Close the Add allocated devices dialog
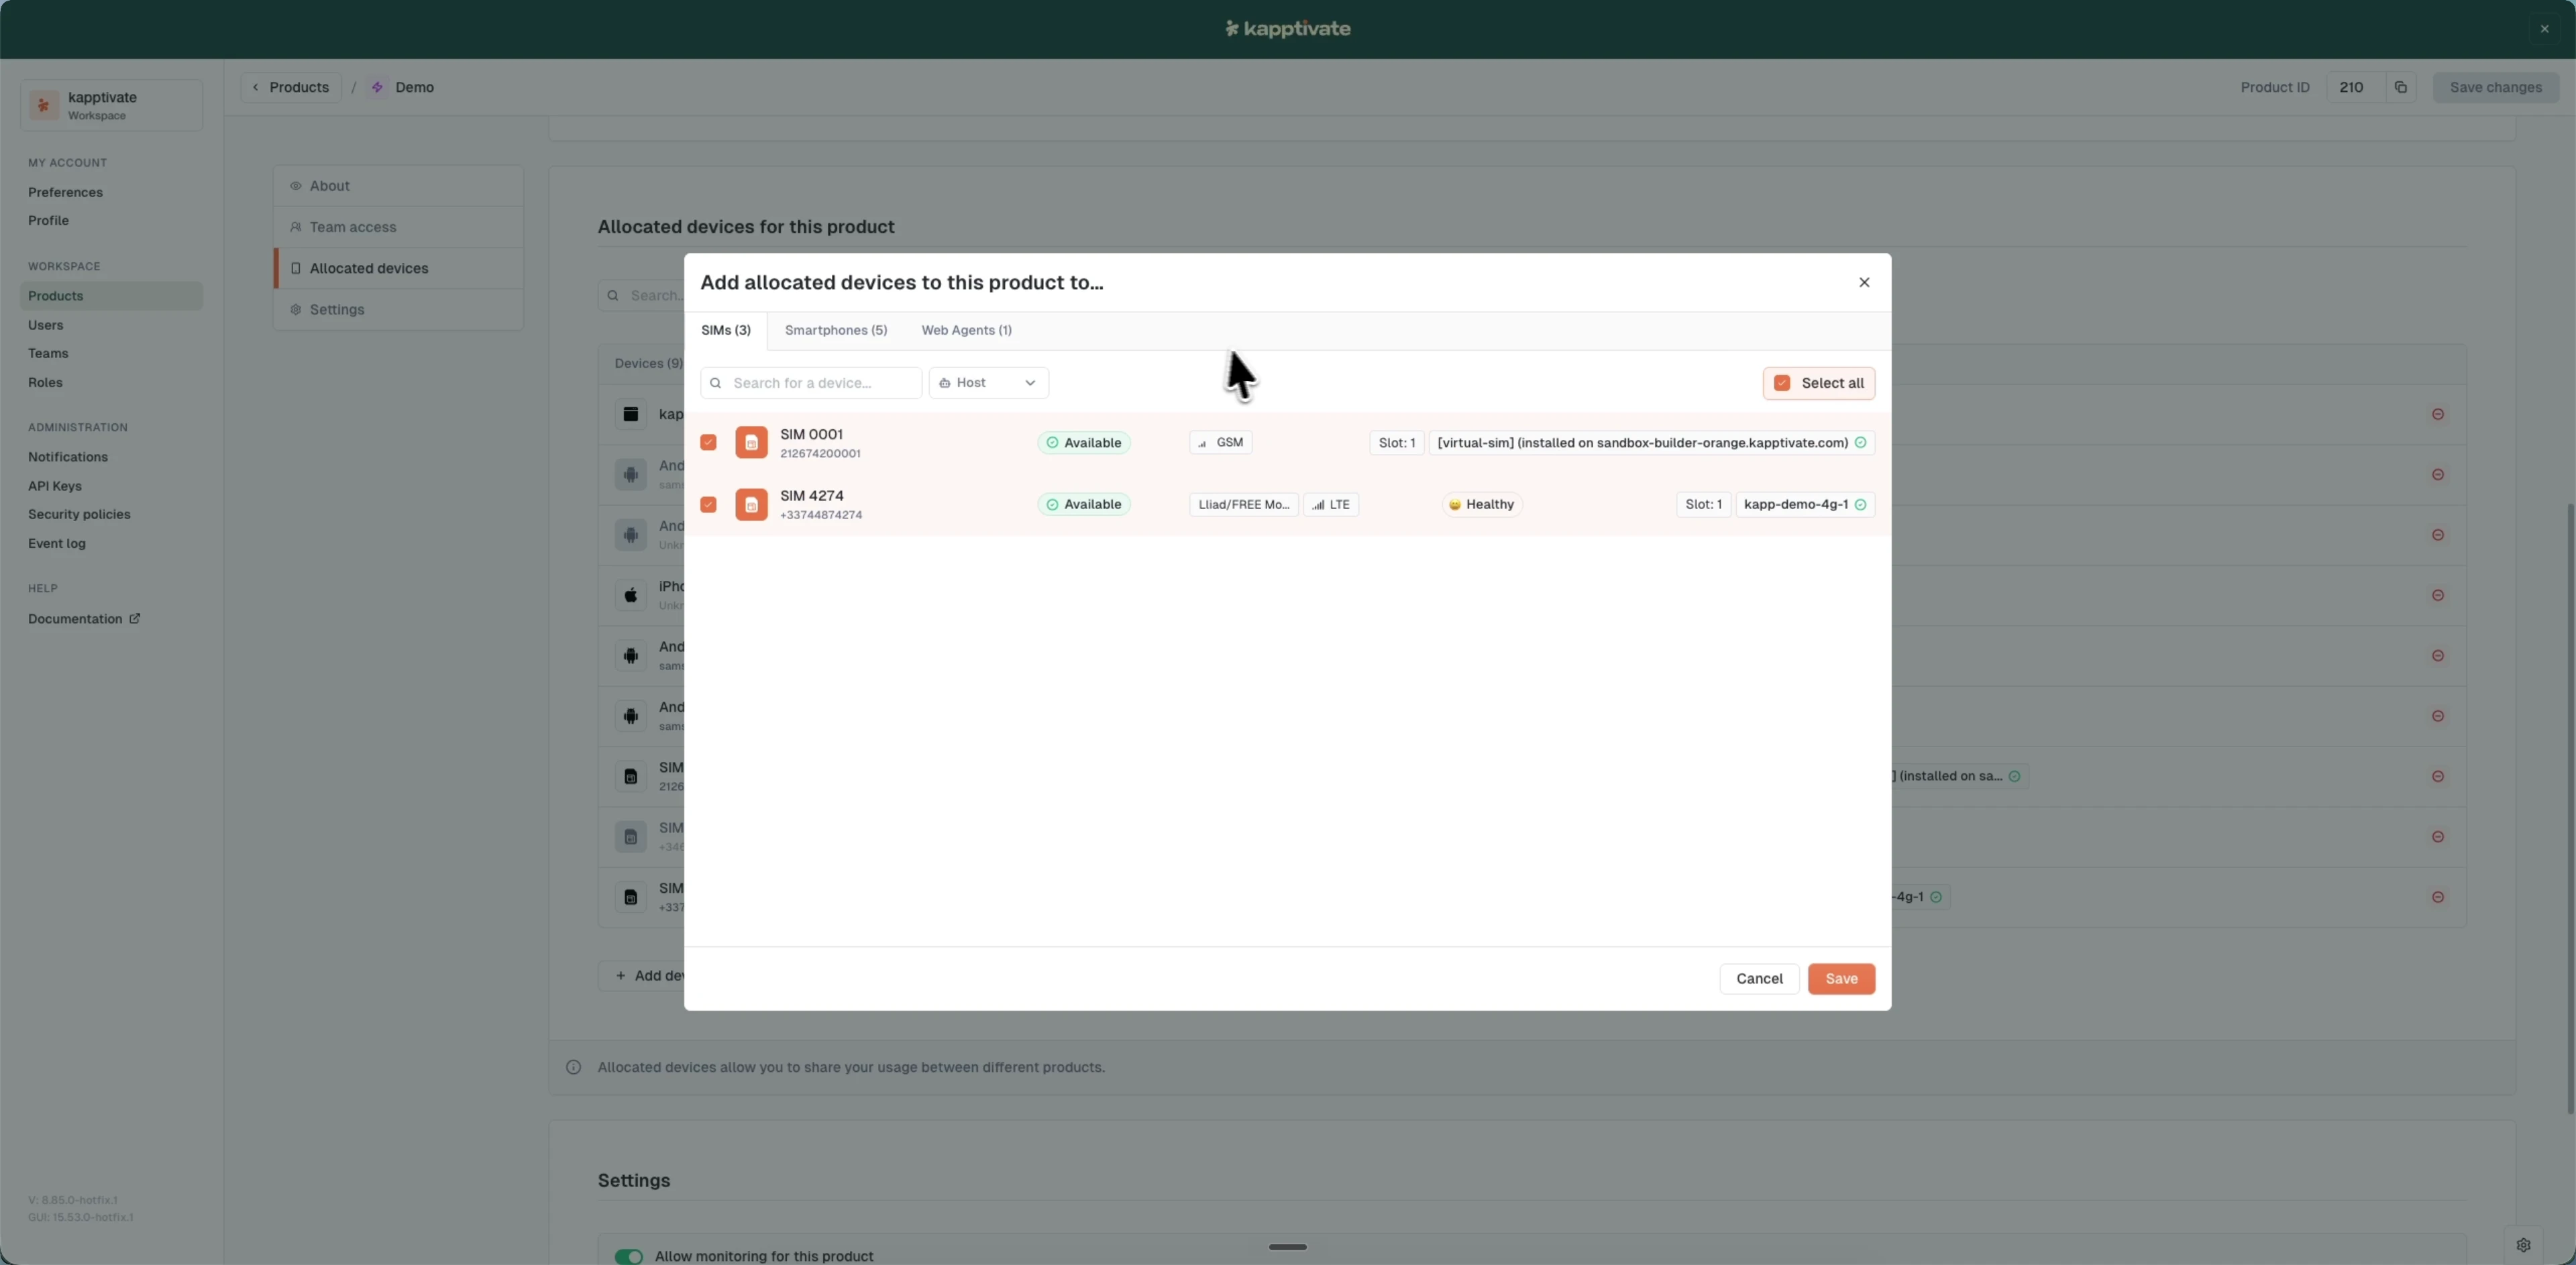Viewport: 2576px width, 1265px height. pyautogui.click(x=1864, y=283)
